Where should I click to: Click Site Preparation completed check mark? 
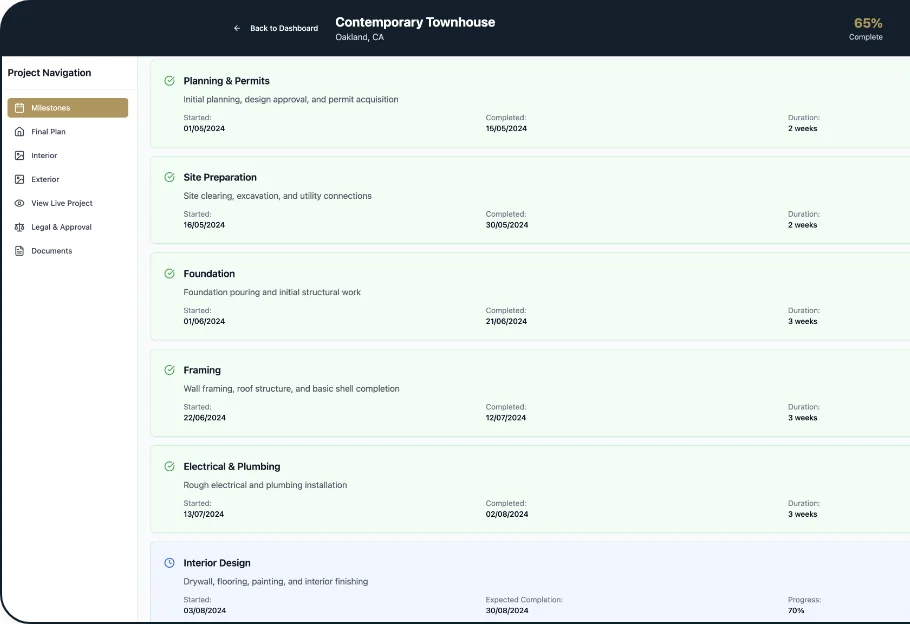click(169, 177)
